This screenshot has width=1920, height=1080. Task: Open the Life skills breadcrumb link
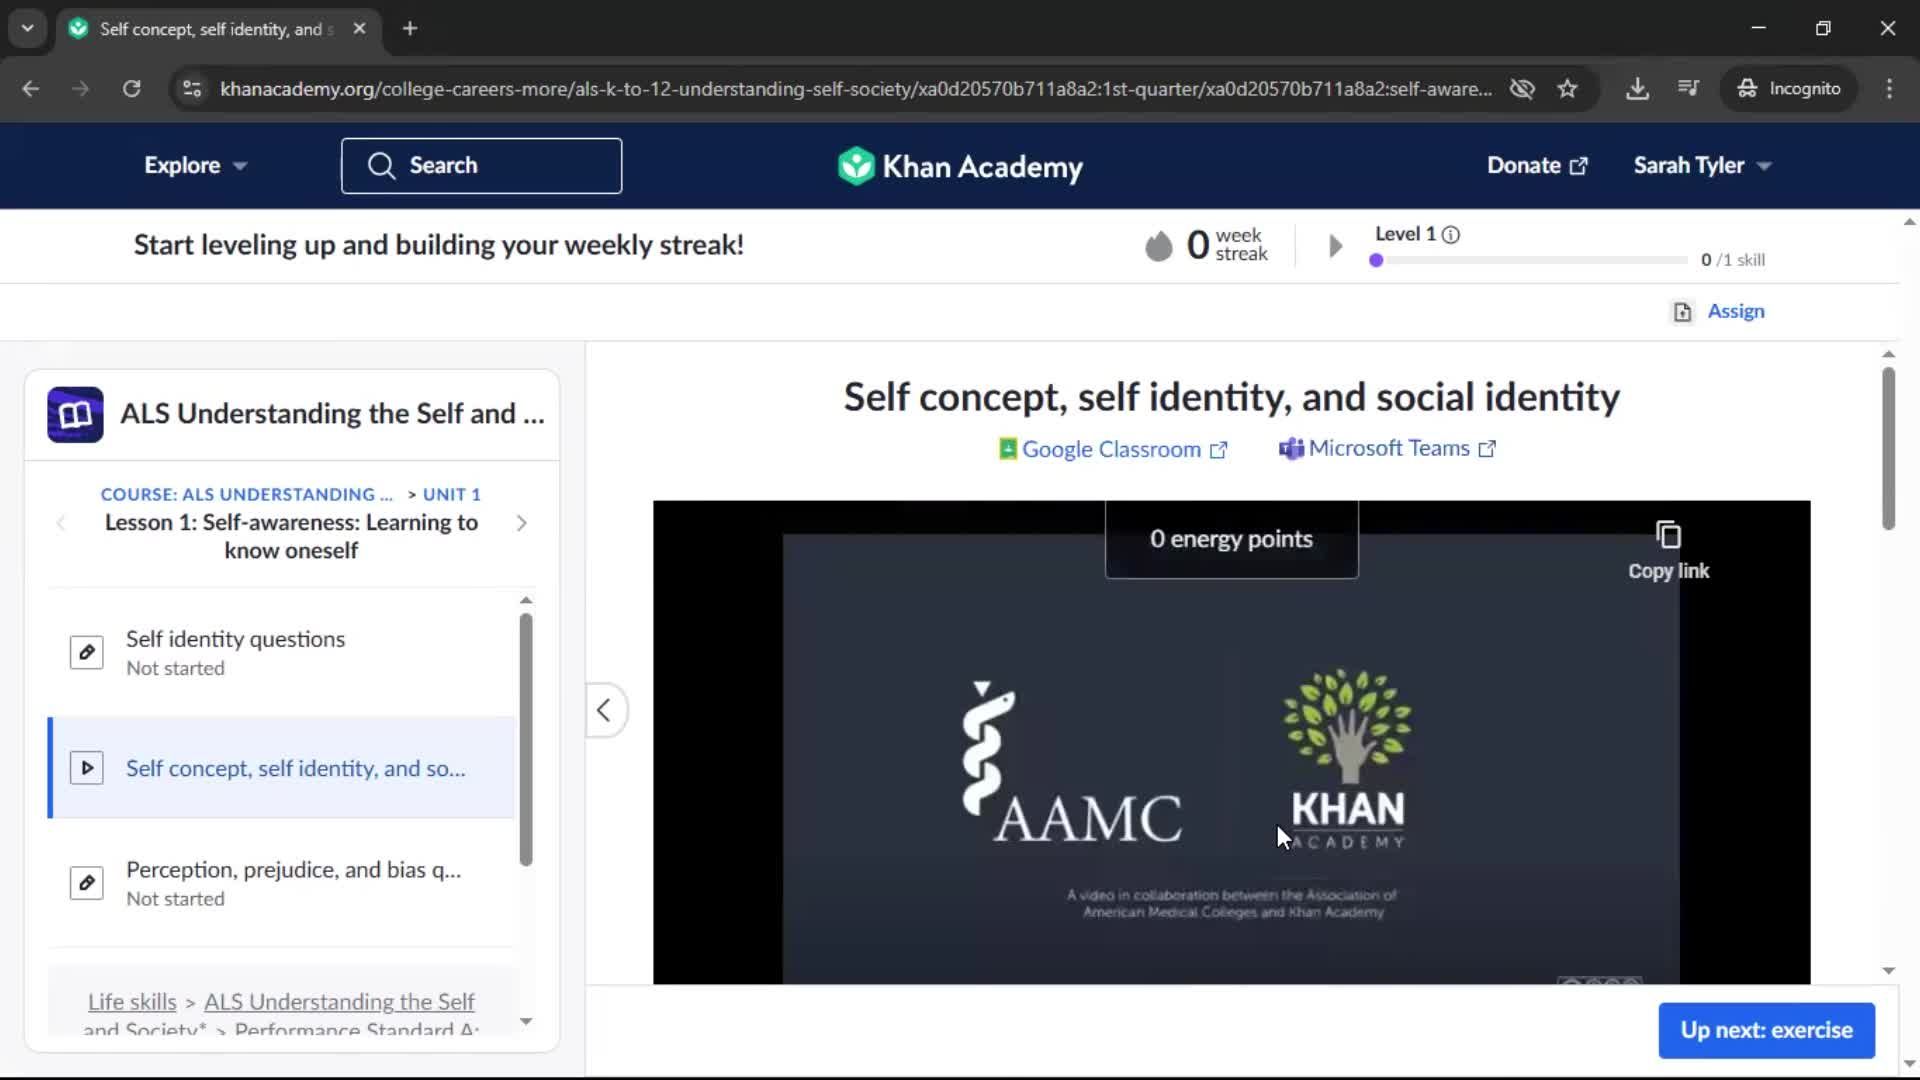132,1001
